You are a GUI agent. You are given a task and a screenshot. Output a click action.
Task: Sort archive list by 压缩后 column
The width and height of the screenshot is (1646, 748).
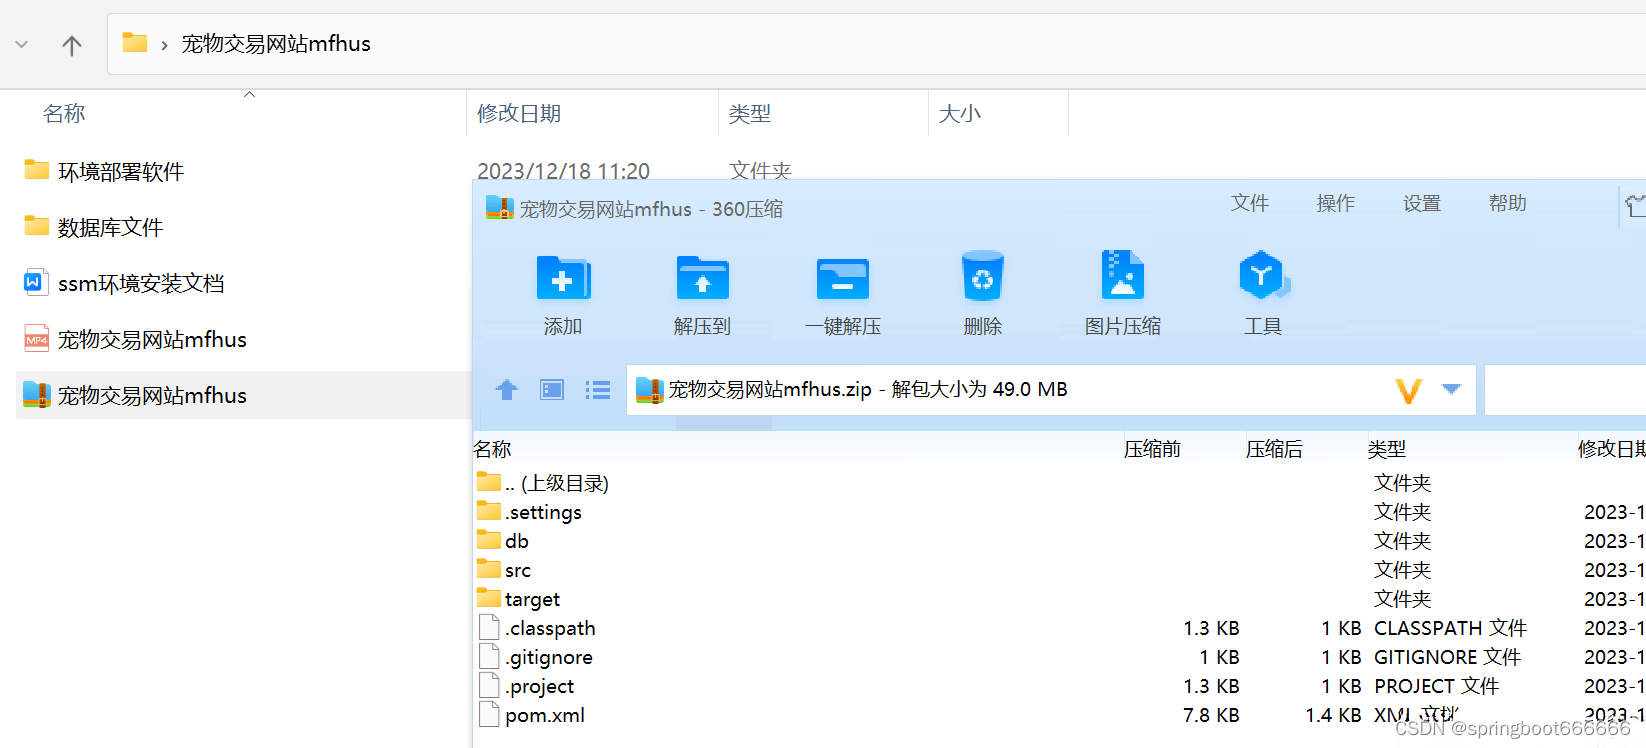pyautogui.click(x=1274, y=449)
